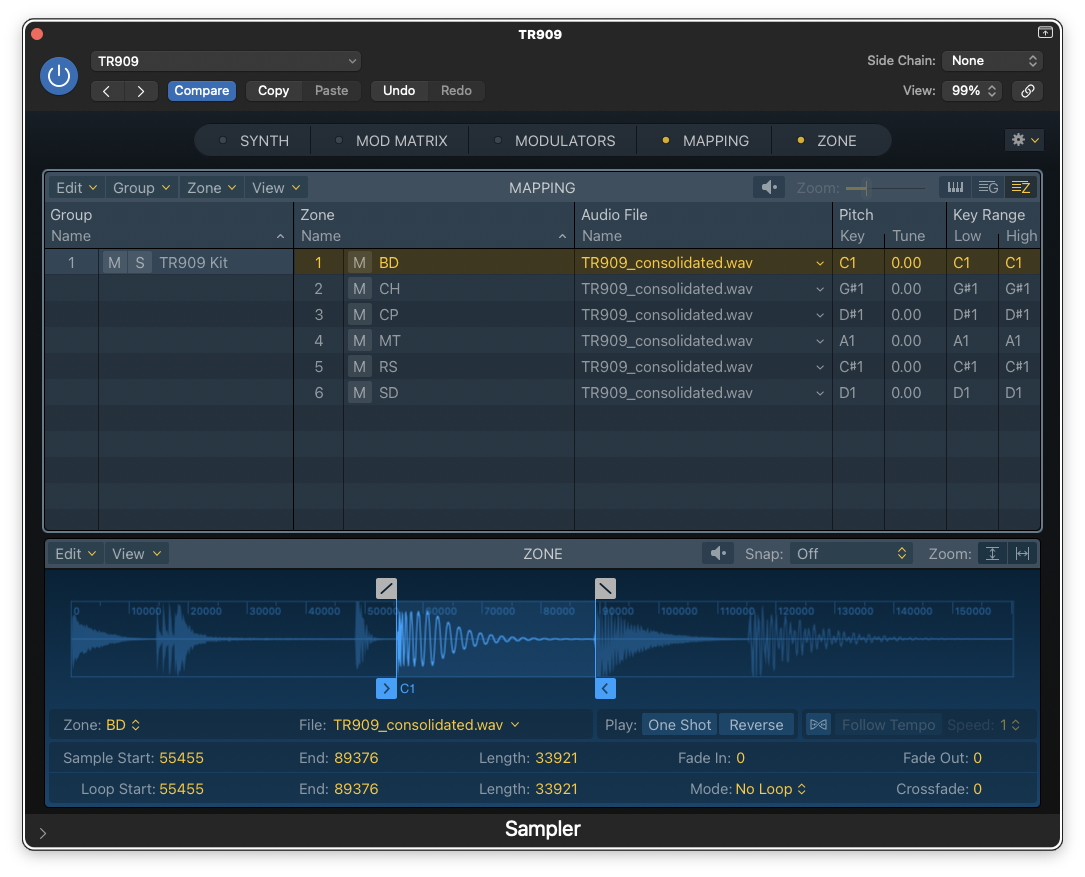This screenshot has width=1085, height=877.
Task: Open the Snap Off dropdown
Action: pos(851,554)
